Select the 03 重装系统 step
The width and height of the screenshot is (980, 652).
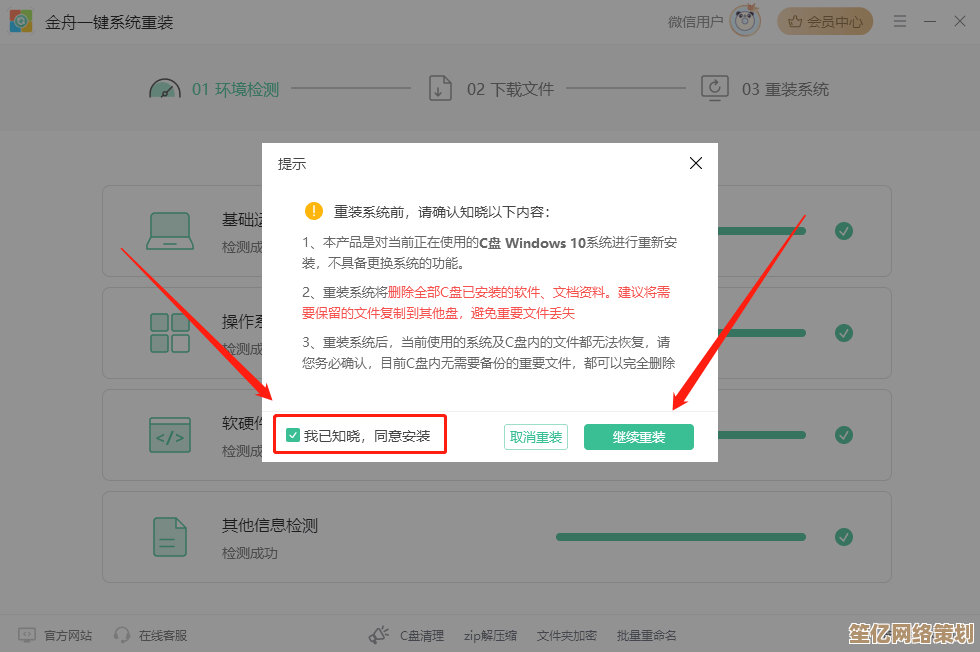pos(786,89)
